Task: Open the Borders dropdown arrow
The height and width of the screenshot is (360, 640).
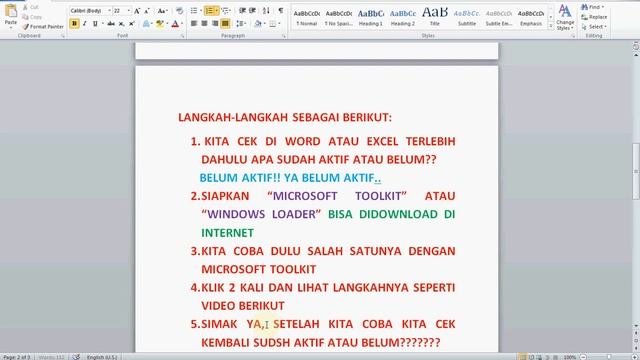Action: coord(279,24)
